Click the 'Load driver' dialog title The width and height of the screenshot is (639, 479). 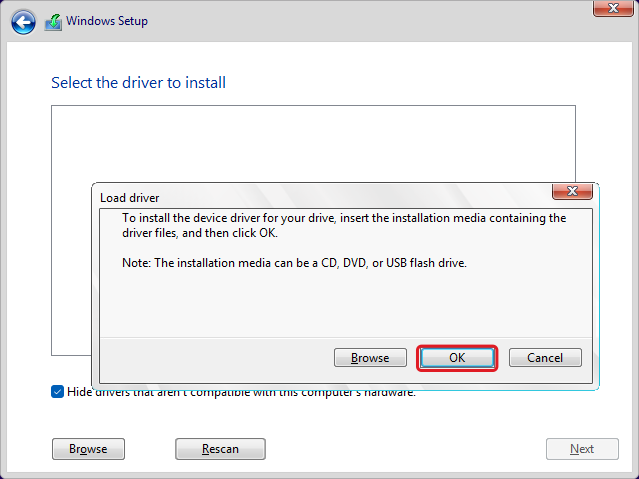(x=130, y=198)
